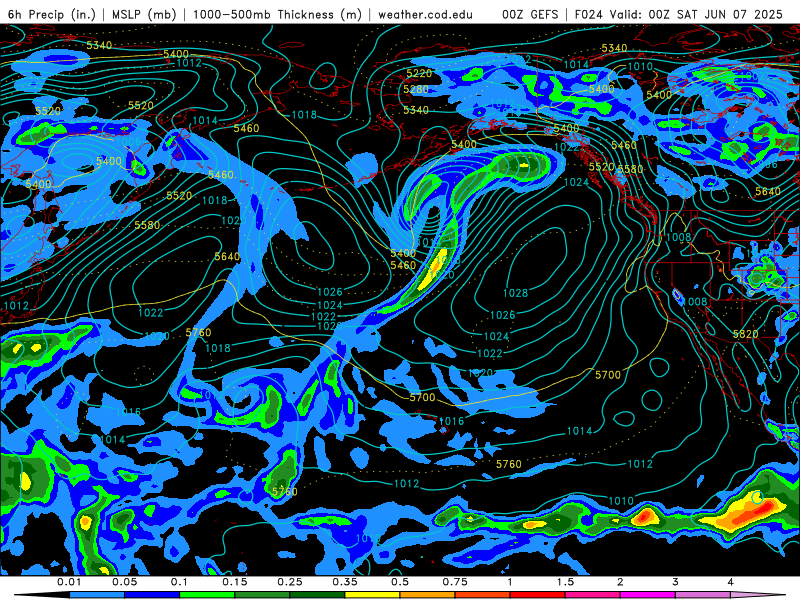Click the '0.75' legend scale label
This screenshot has width=800, height=600.
click(x=455, y=582)
